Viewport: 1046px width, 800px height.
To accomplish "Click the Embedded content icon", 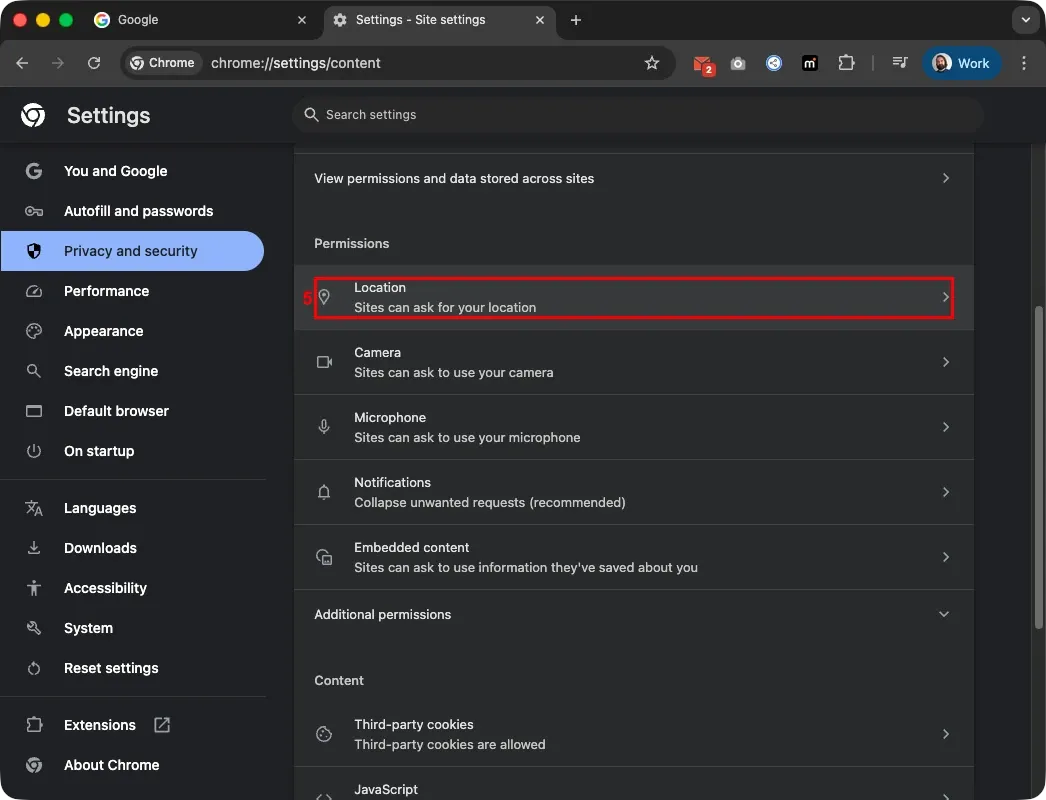I will (x=324, y=557).
